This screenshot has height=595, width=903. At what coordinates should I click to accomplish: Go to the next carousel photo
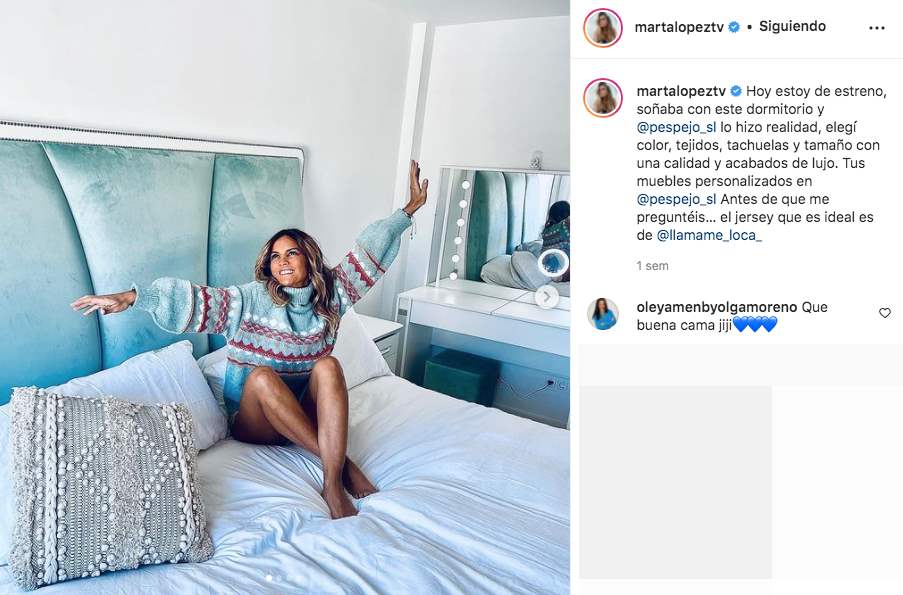pos(546,297)
